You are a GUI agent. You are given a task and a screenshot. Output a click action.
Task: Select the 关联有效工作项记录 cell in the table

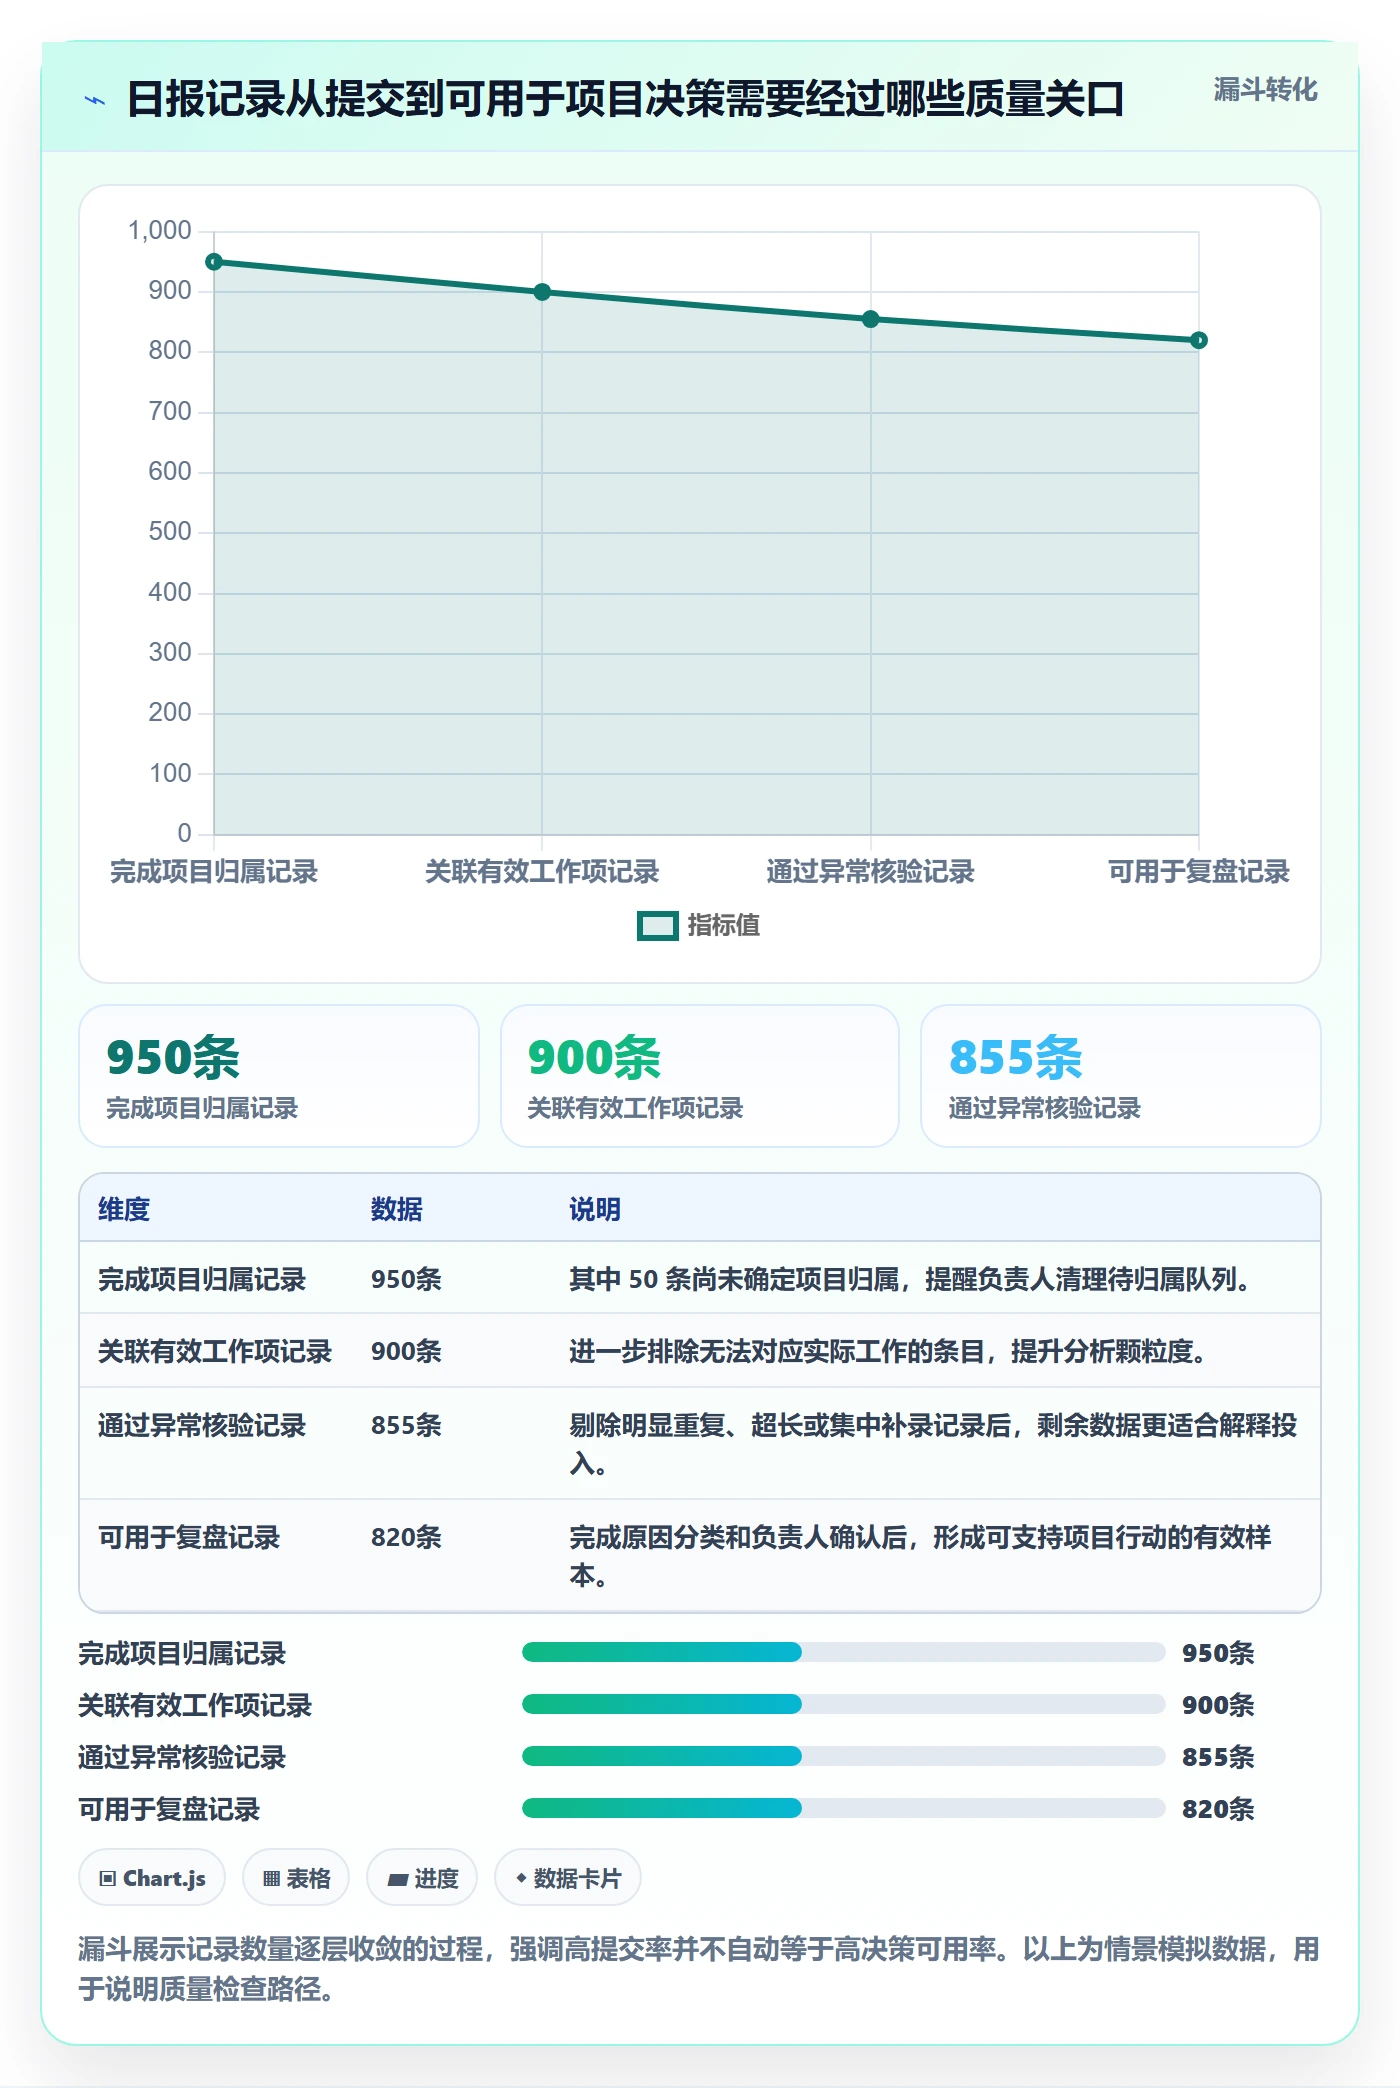(215, 1351)
